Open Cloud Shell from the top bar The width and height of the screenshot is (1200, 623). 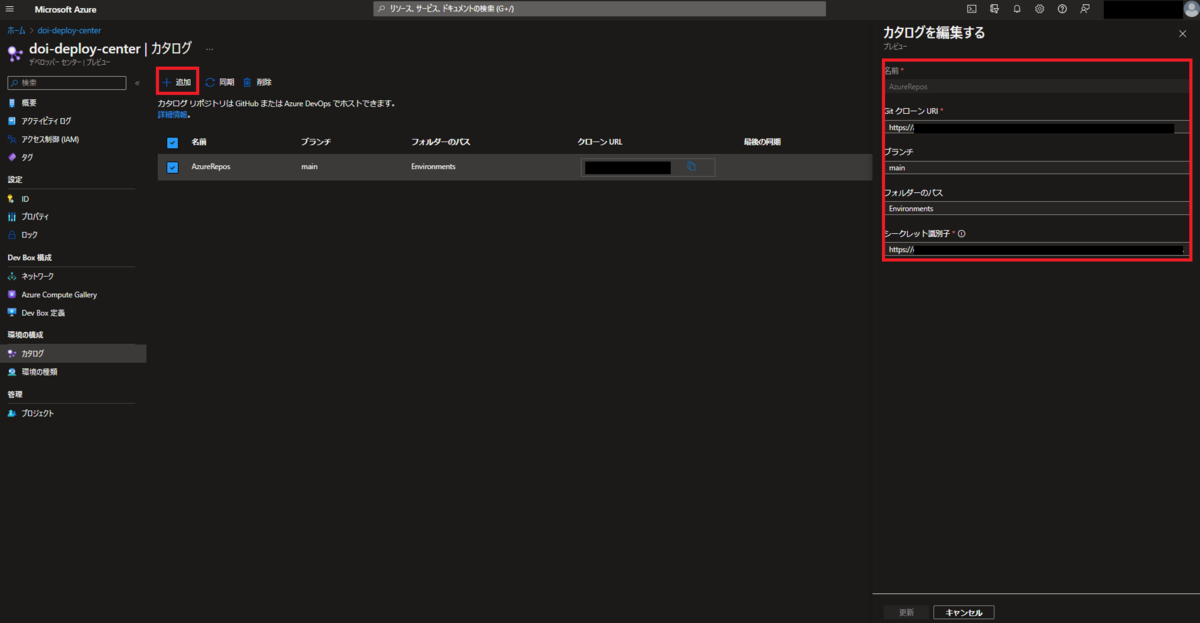click(x=972, y=9)
